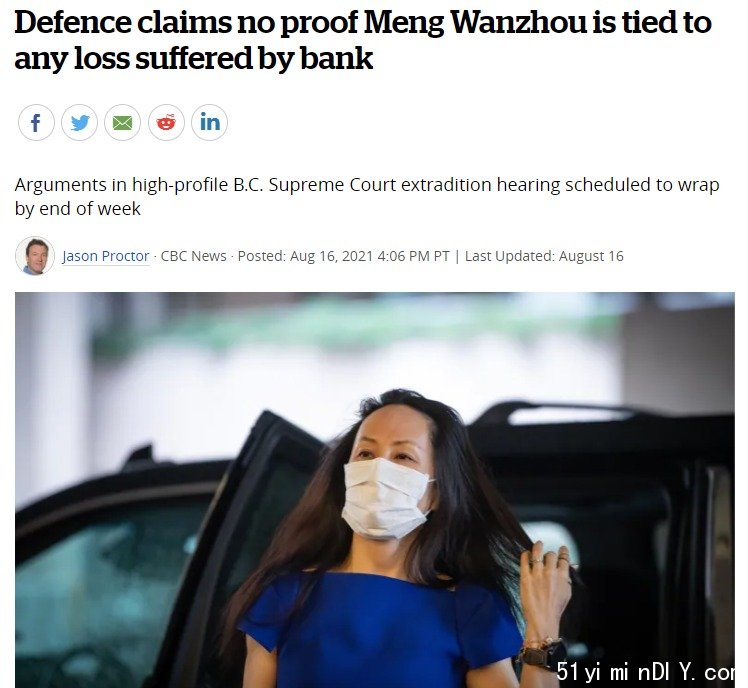Click the Last Updated August 16 text

coord(544,256)
